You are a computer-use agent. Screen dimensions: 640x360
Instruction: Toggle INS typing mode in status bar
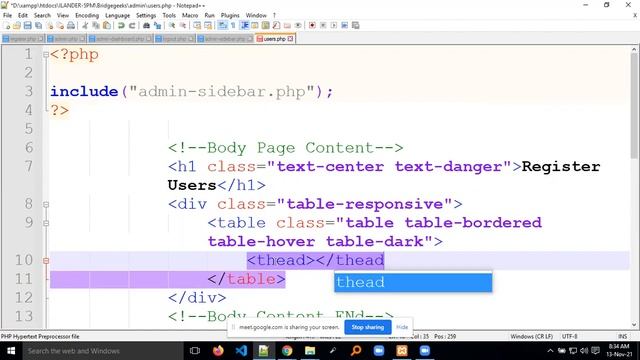(622, 336)
